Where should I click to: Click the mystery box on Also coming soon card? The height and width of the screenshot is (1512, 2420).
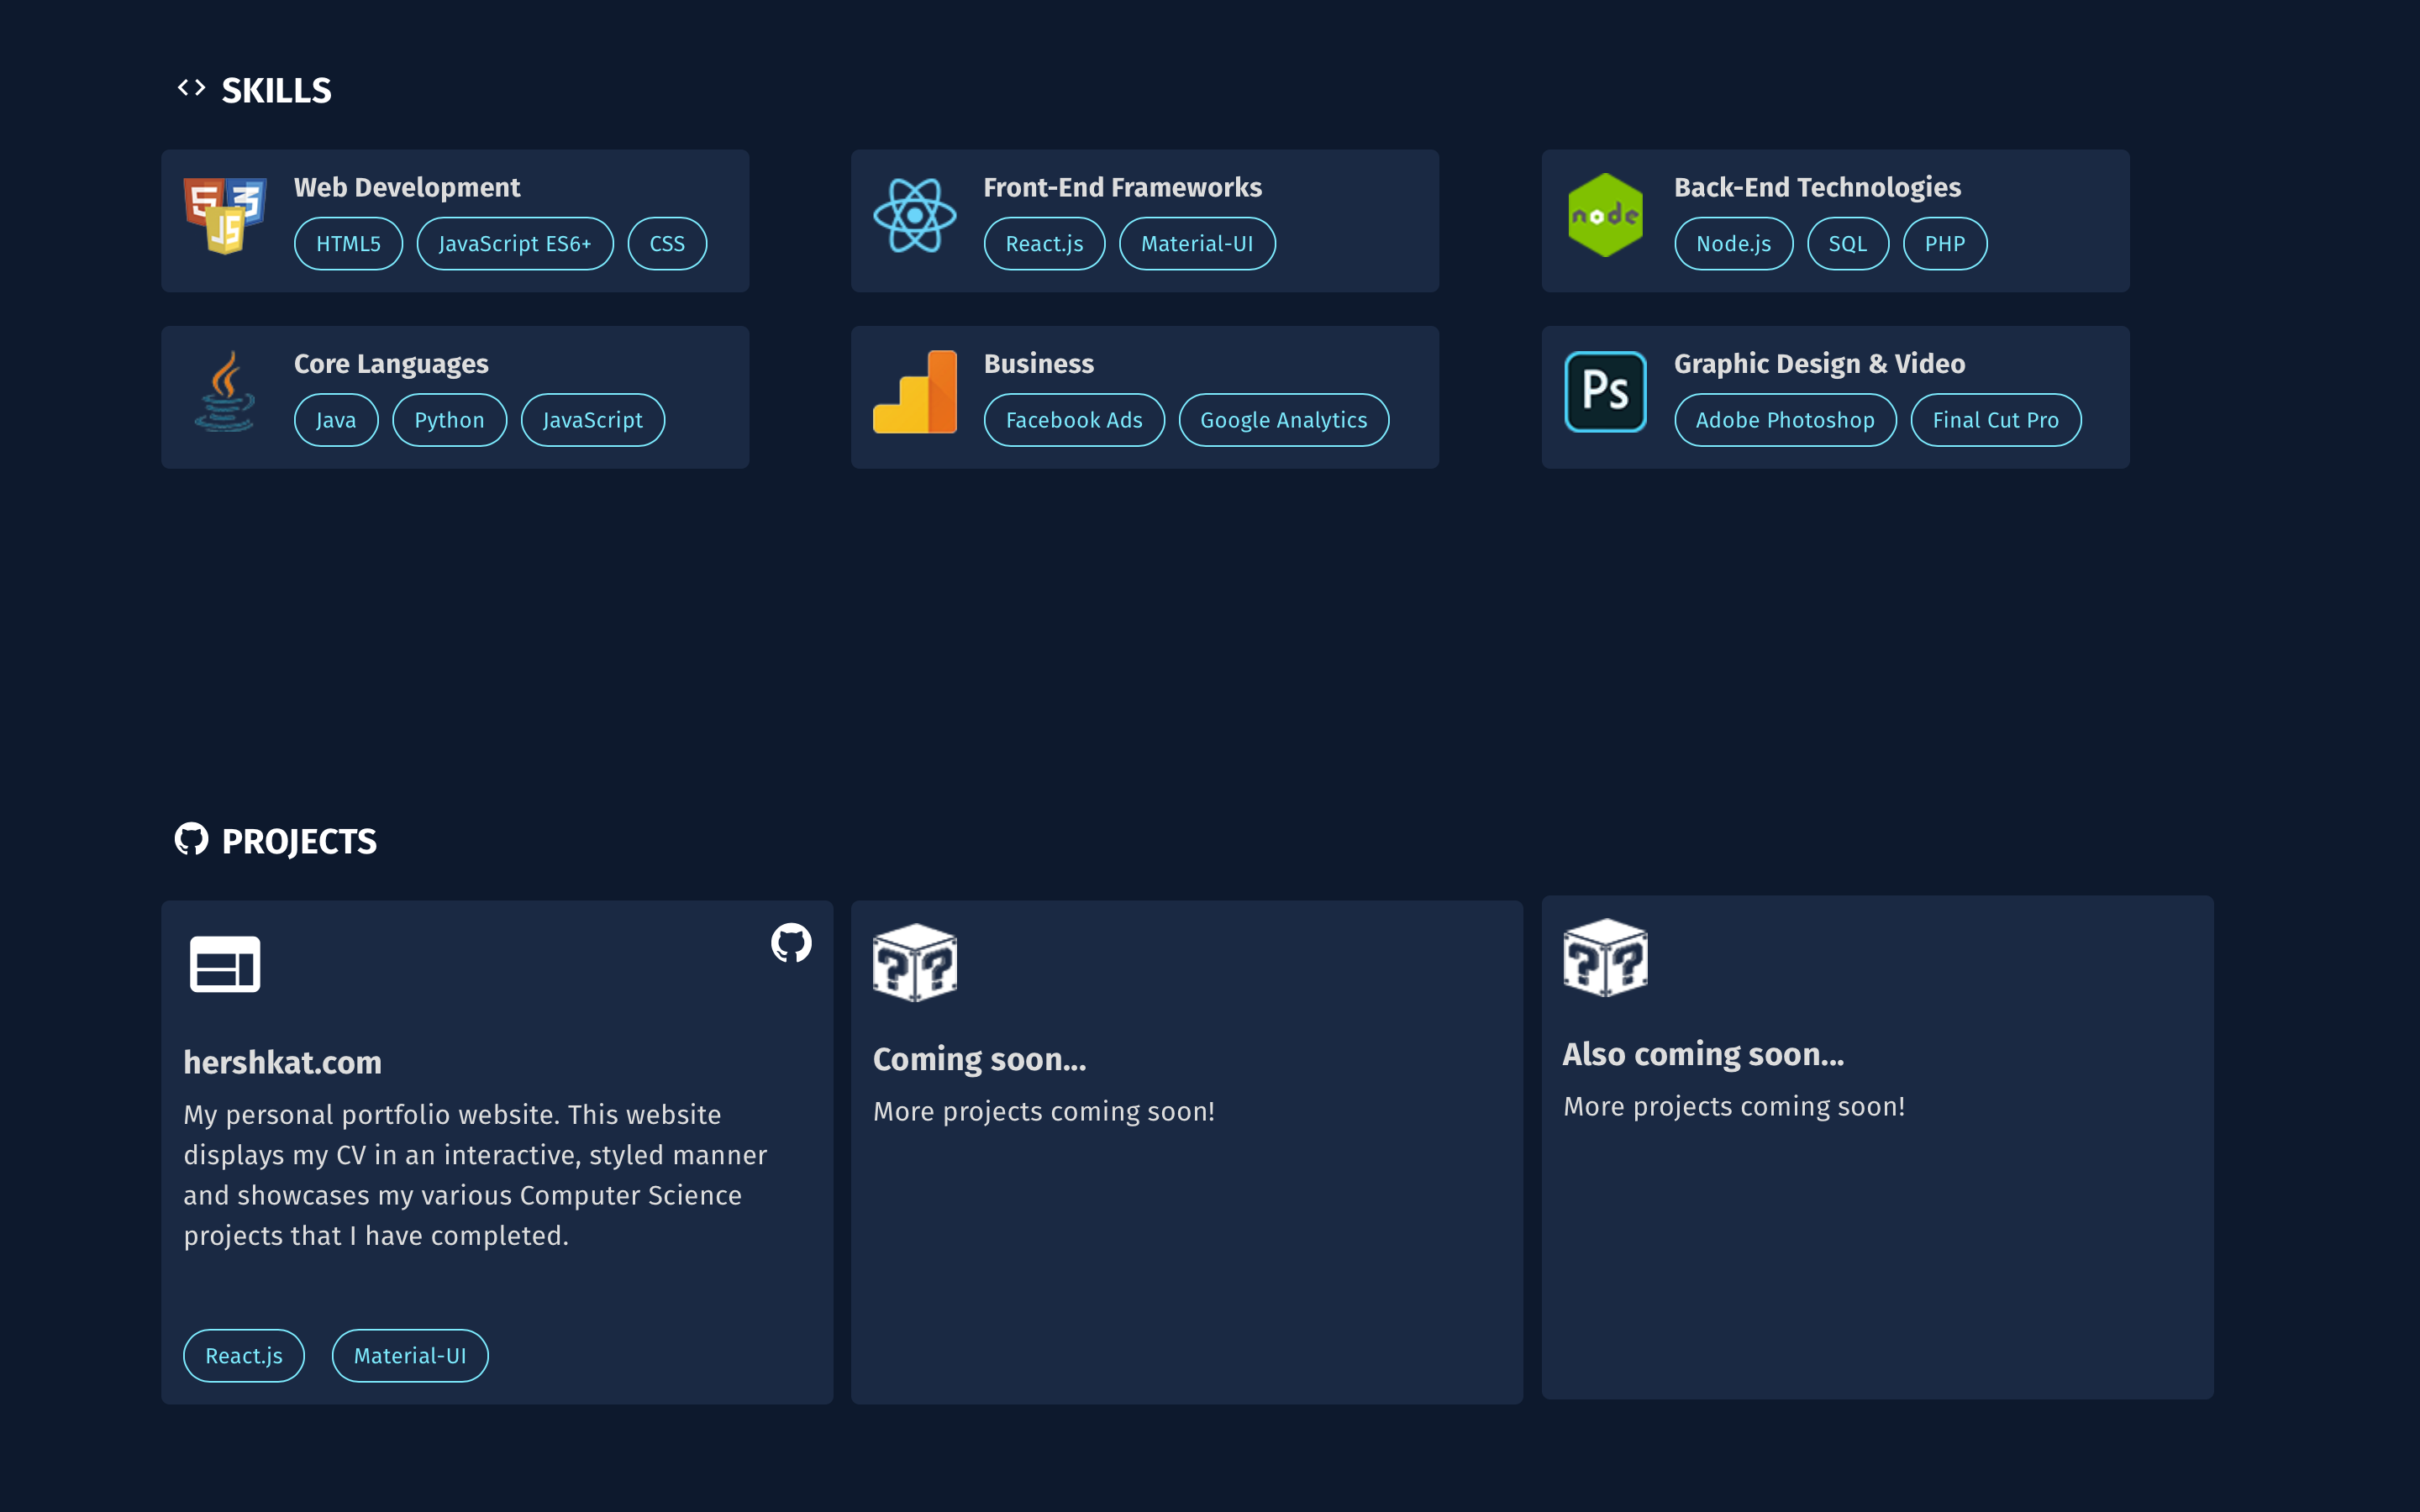point(1605,957)
